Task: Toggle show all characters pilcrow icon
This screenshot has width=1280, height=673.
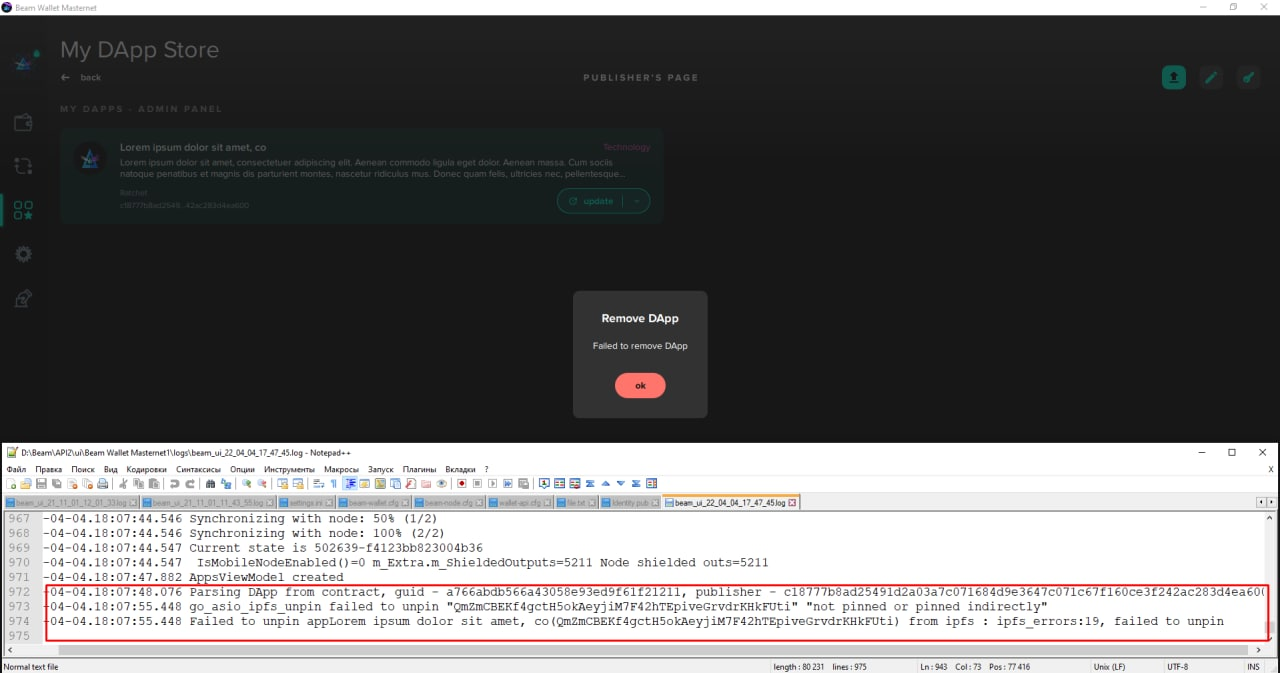Action: (334, 483)
